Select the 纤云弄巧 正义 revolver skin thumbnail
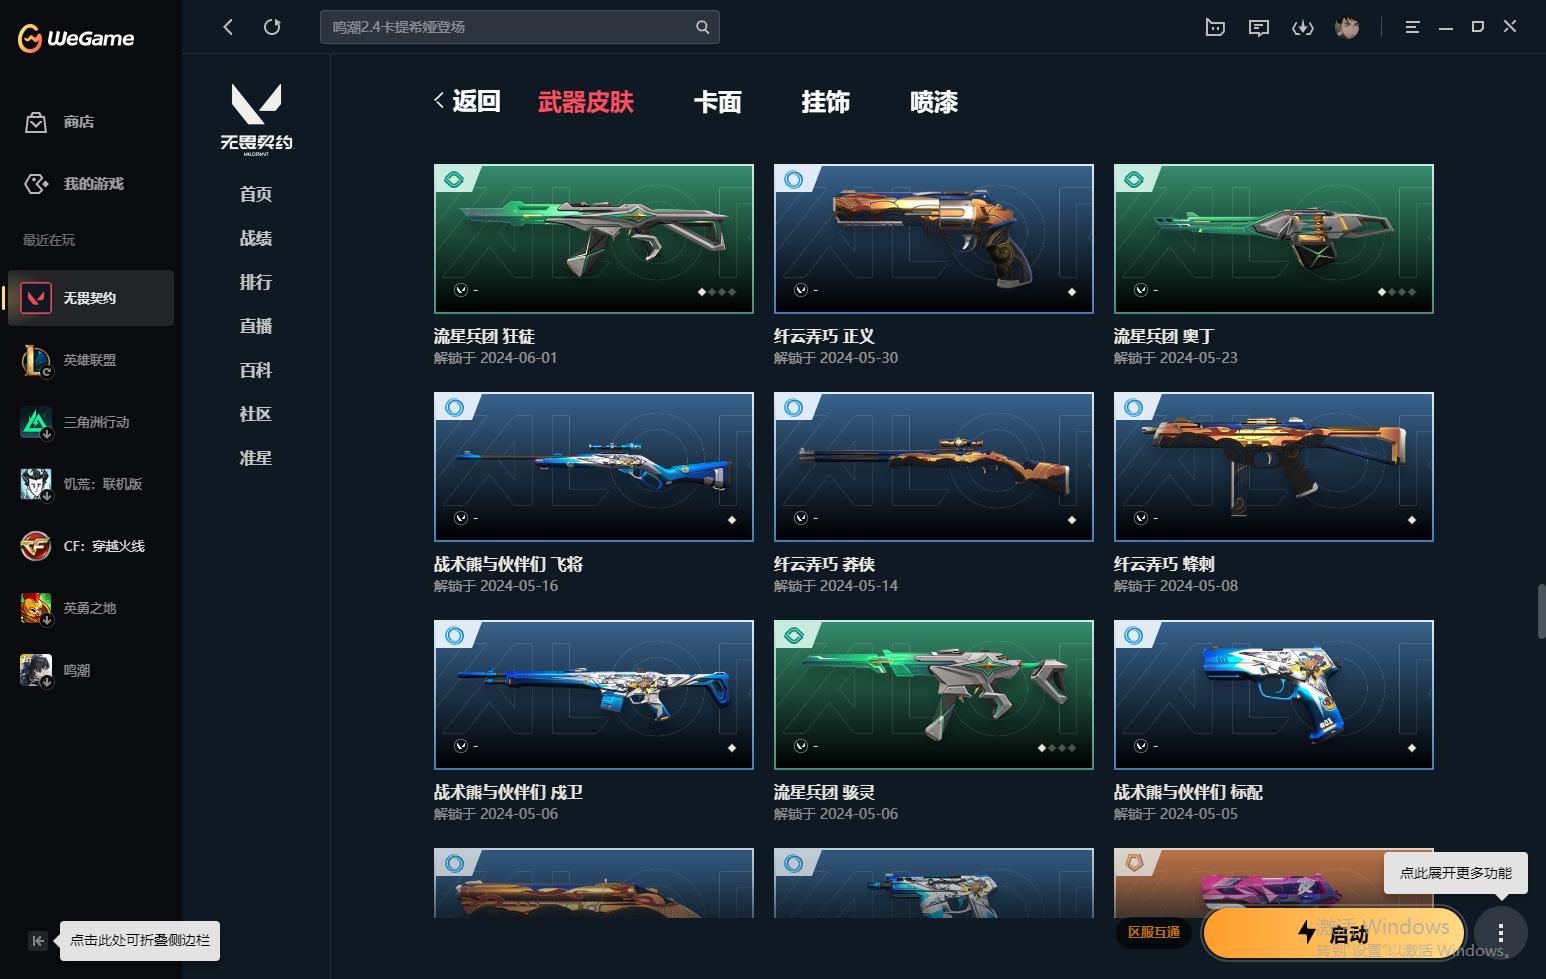The height and width of the screenshot is (979, 1546). [x=934, y=239]
